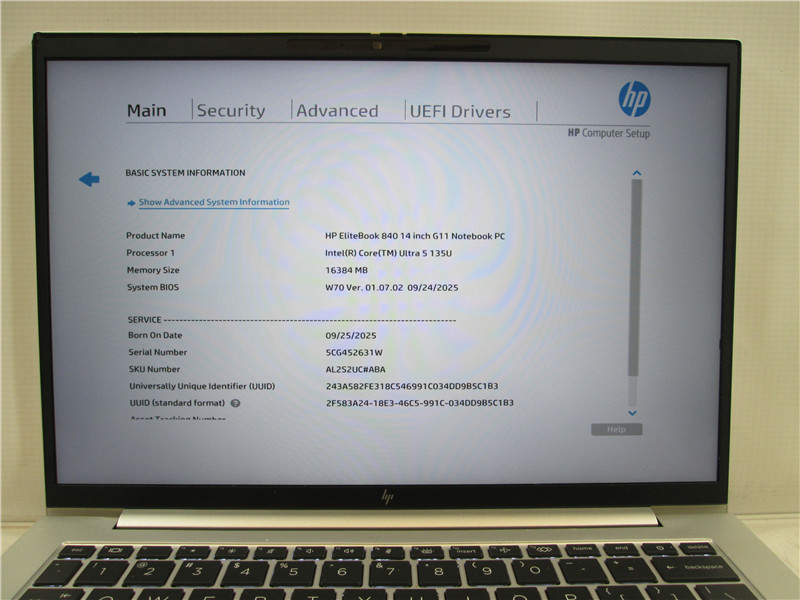Viewport: 800px width, 600px height.
Task: Select the 09/25/2025 born on date value
Action: coord(351,336)
